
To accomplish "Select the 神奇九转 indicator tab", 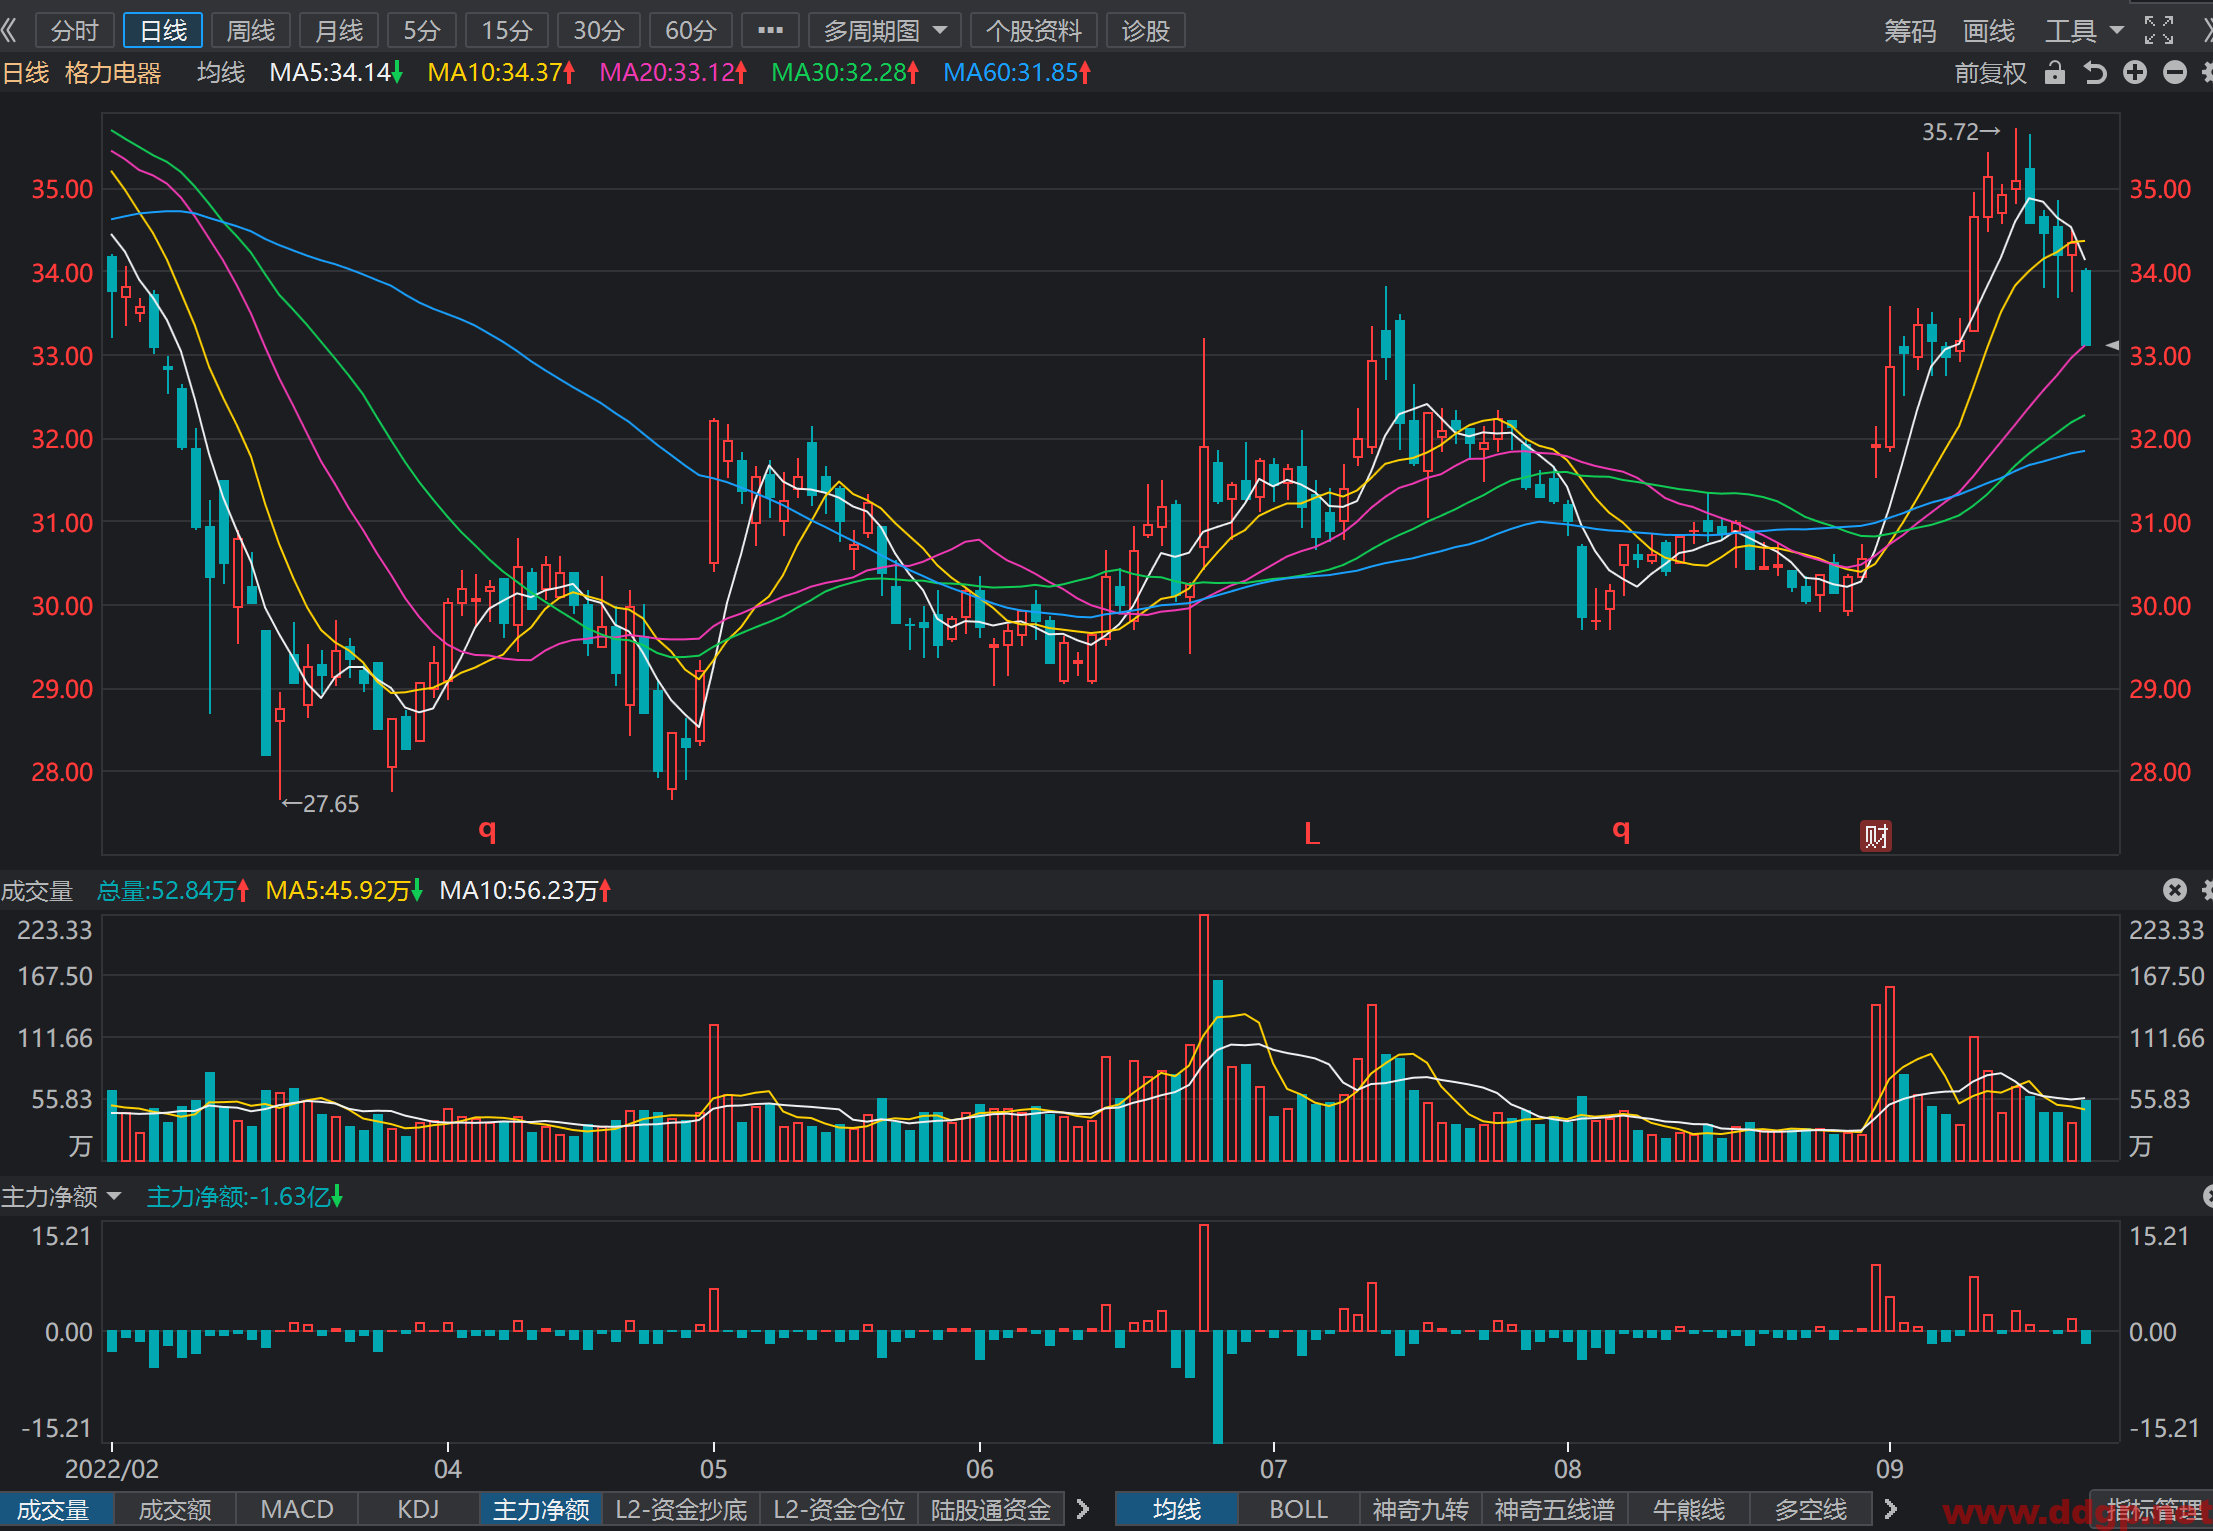I will [1421, 1509].
